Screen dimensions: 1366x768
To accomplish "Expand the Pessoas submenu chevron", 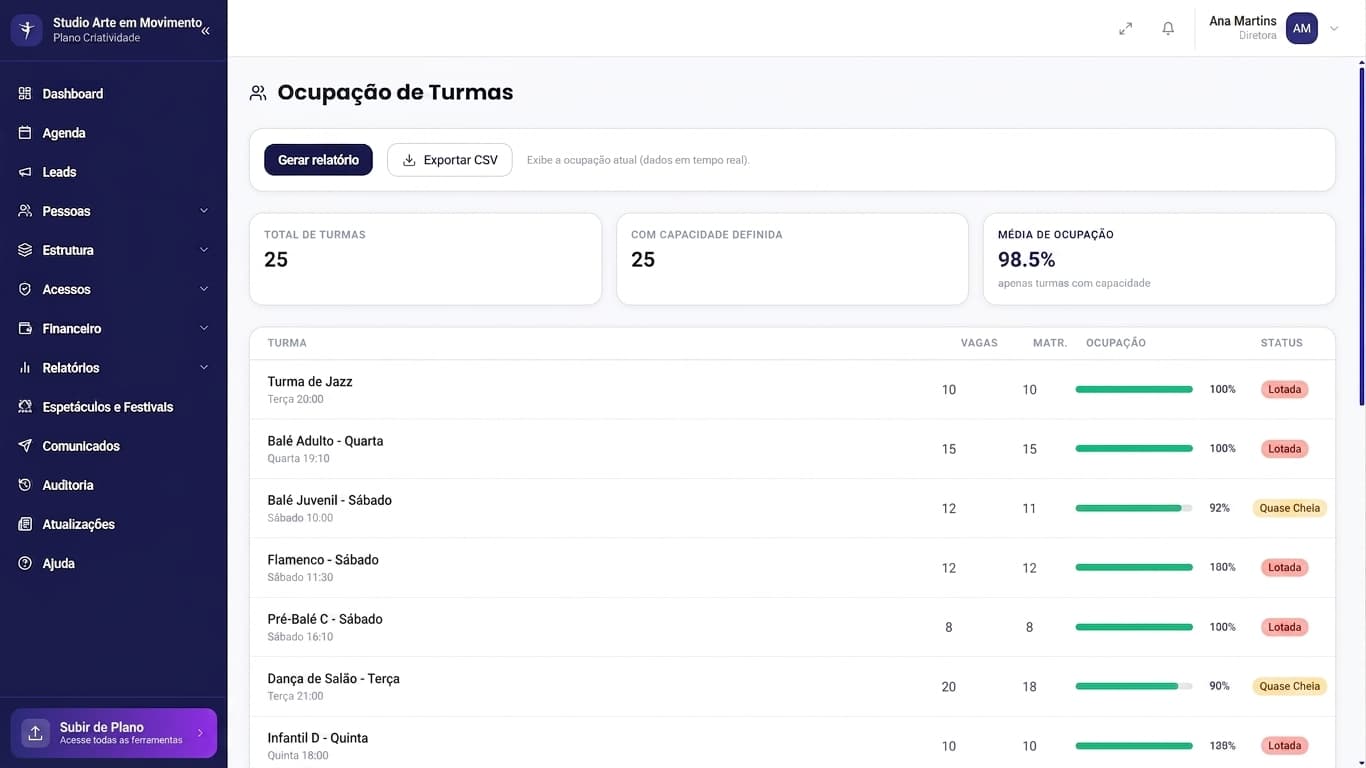I will click(x=204, y=211).
